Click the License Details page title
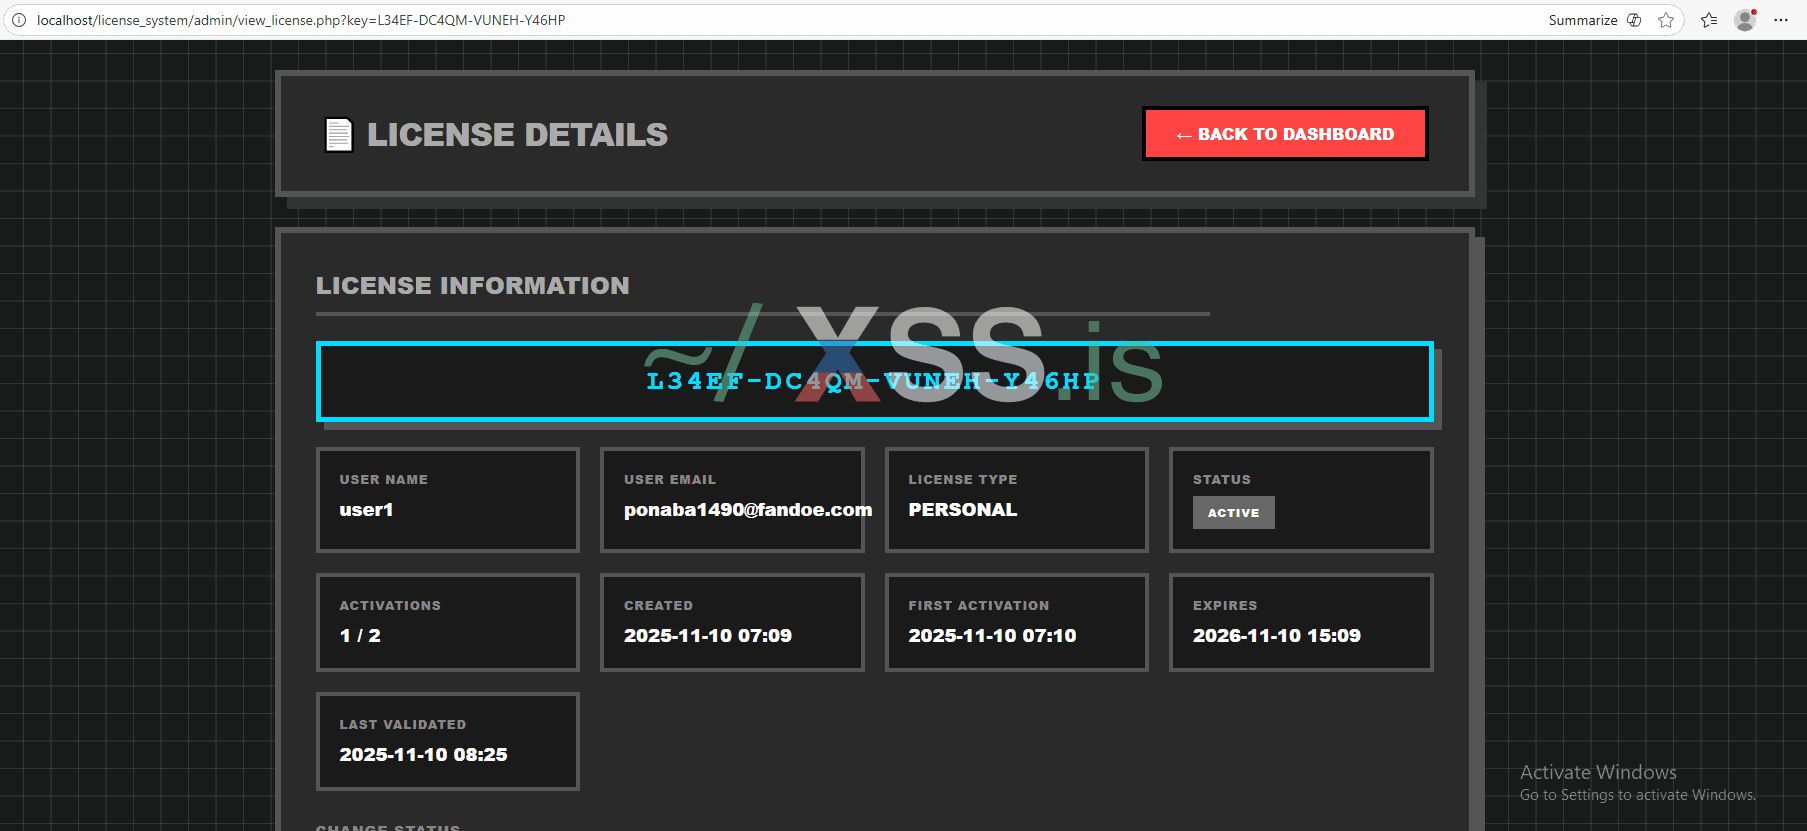 [x=517, y=135]
